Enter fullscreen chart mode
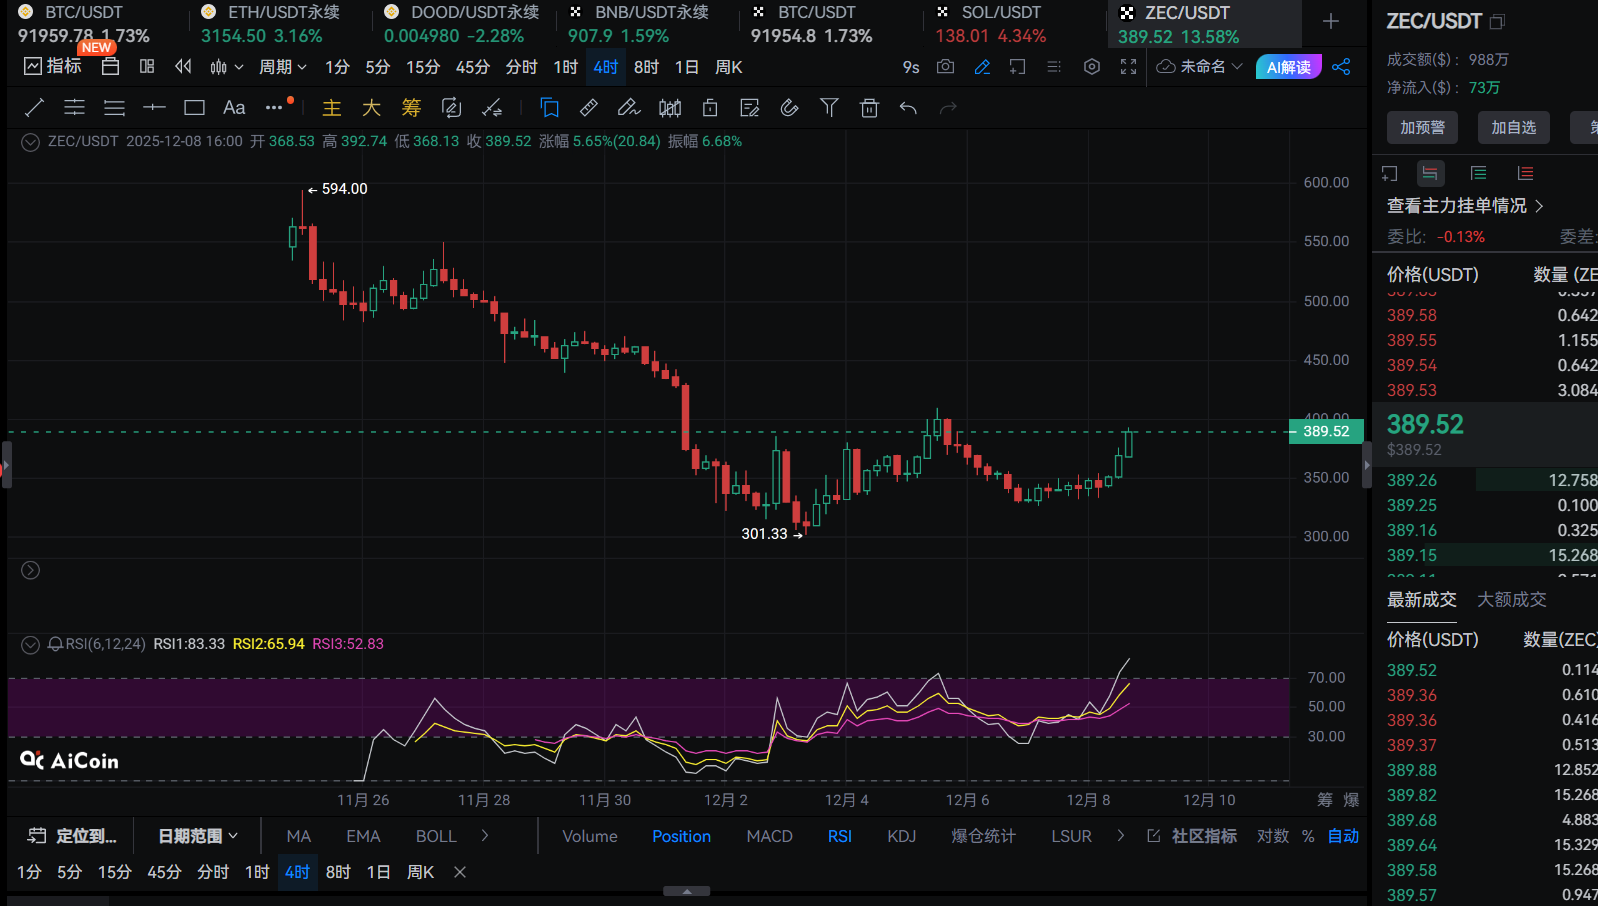1598x906 pixels. tap(1128, 67)
